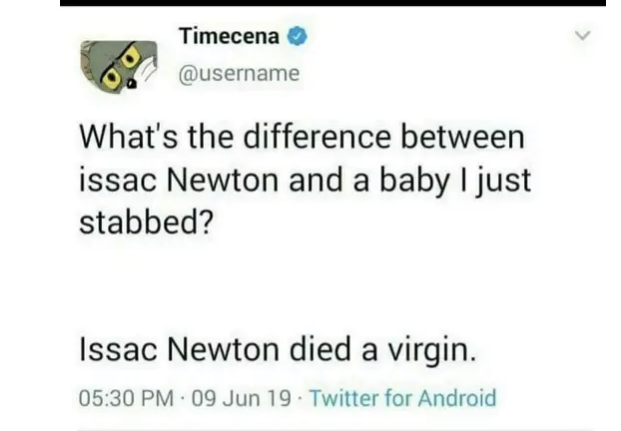
Task: Open the @username handle profile
Action: point(238,75)
